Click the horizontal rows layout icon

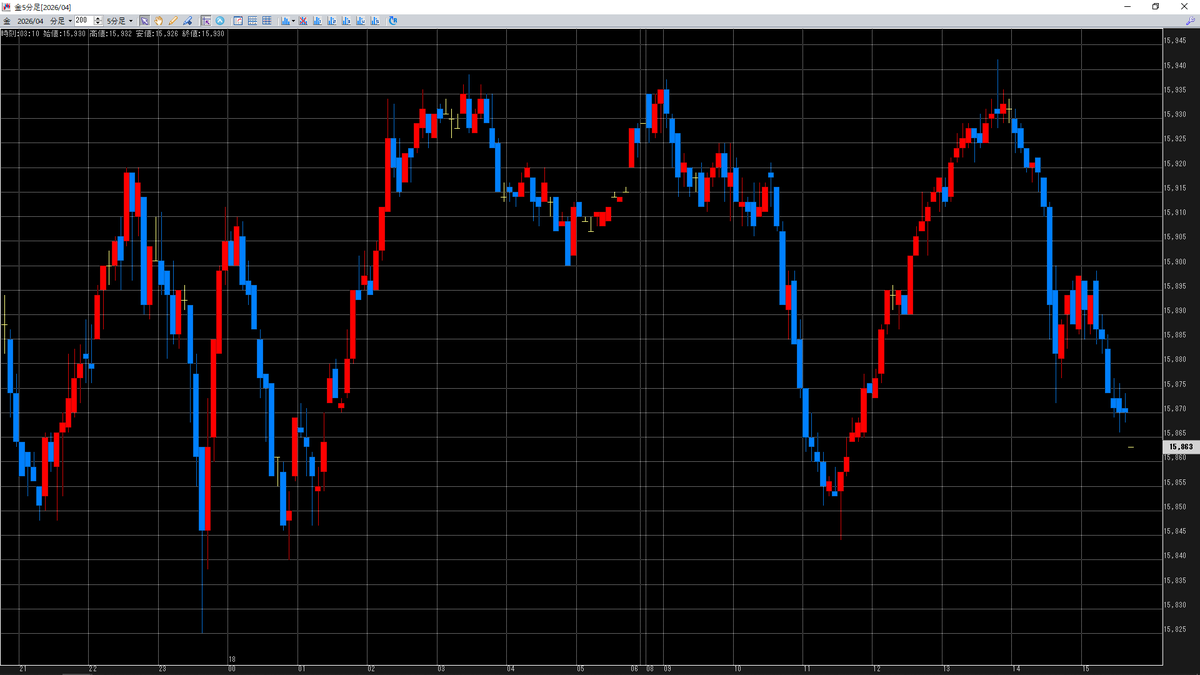click(252, 20)
